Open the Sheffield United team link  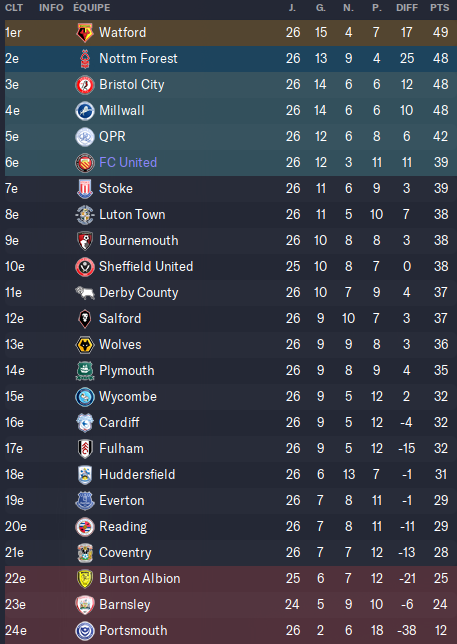pos(146,267)
